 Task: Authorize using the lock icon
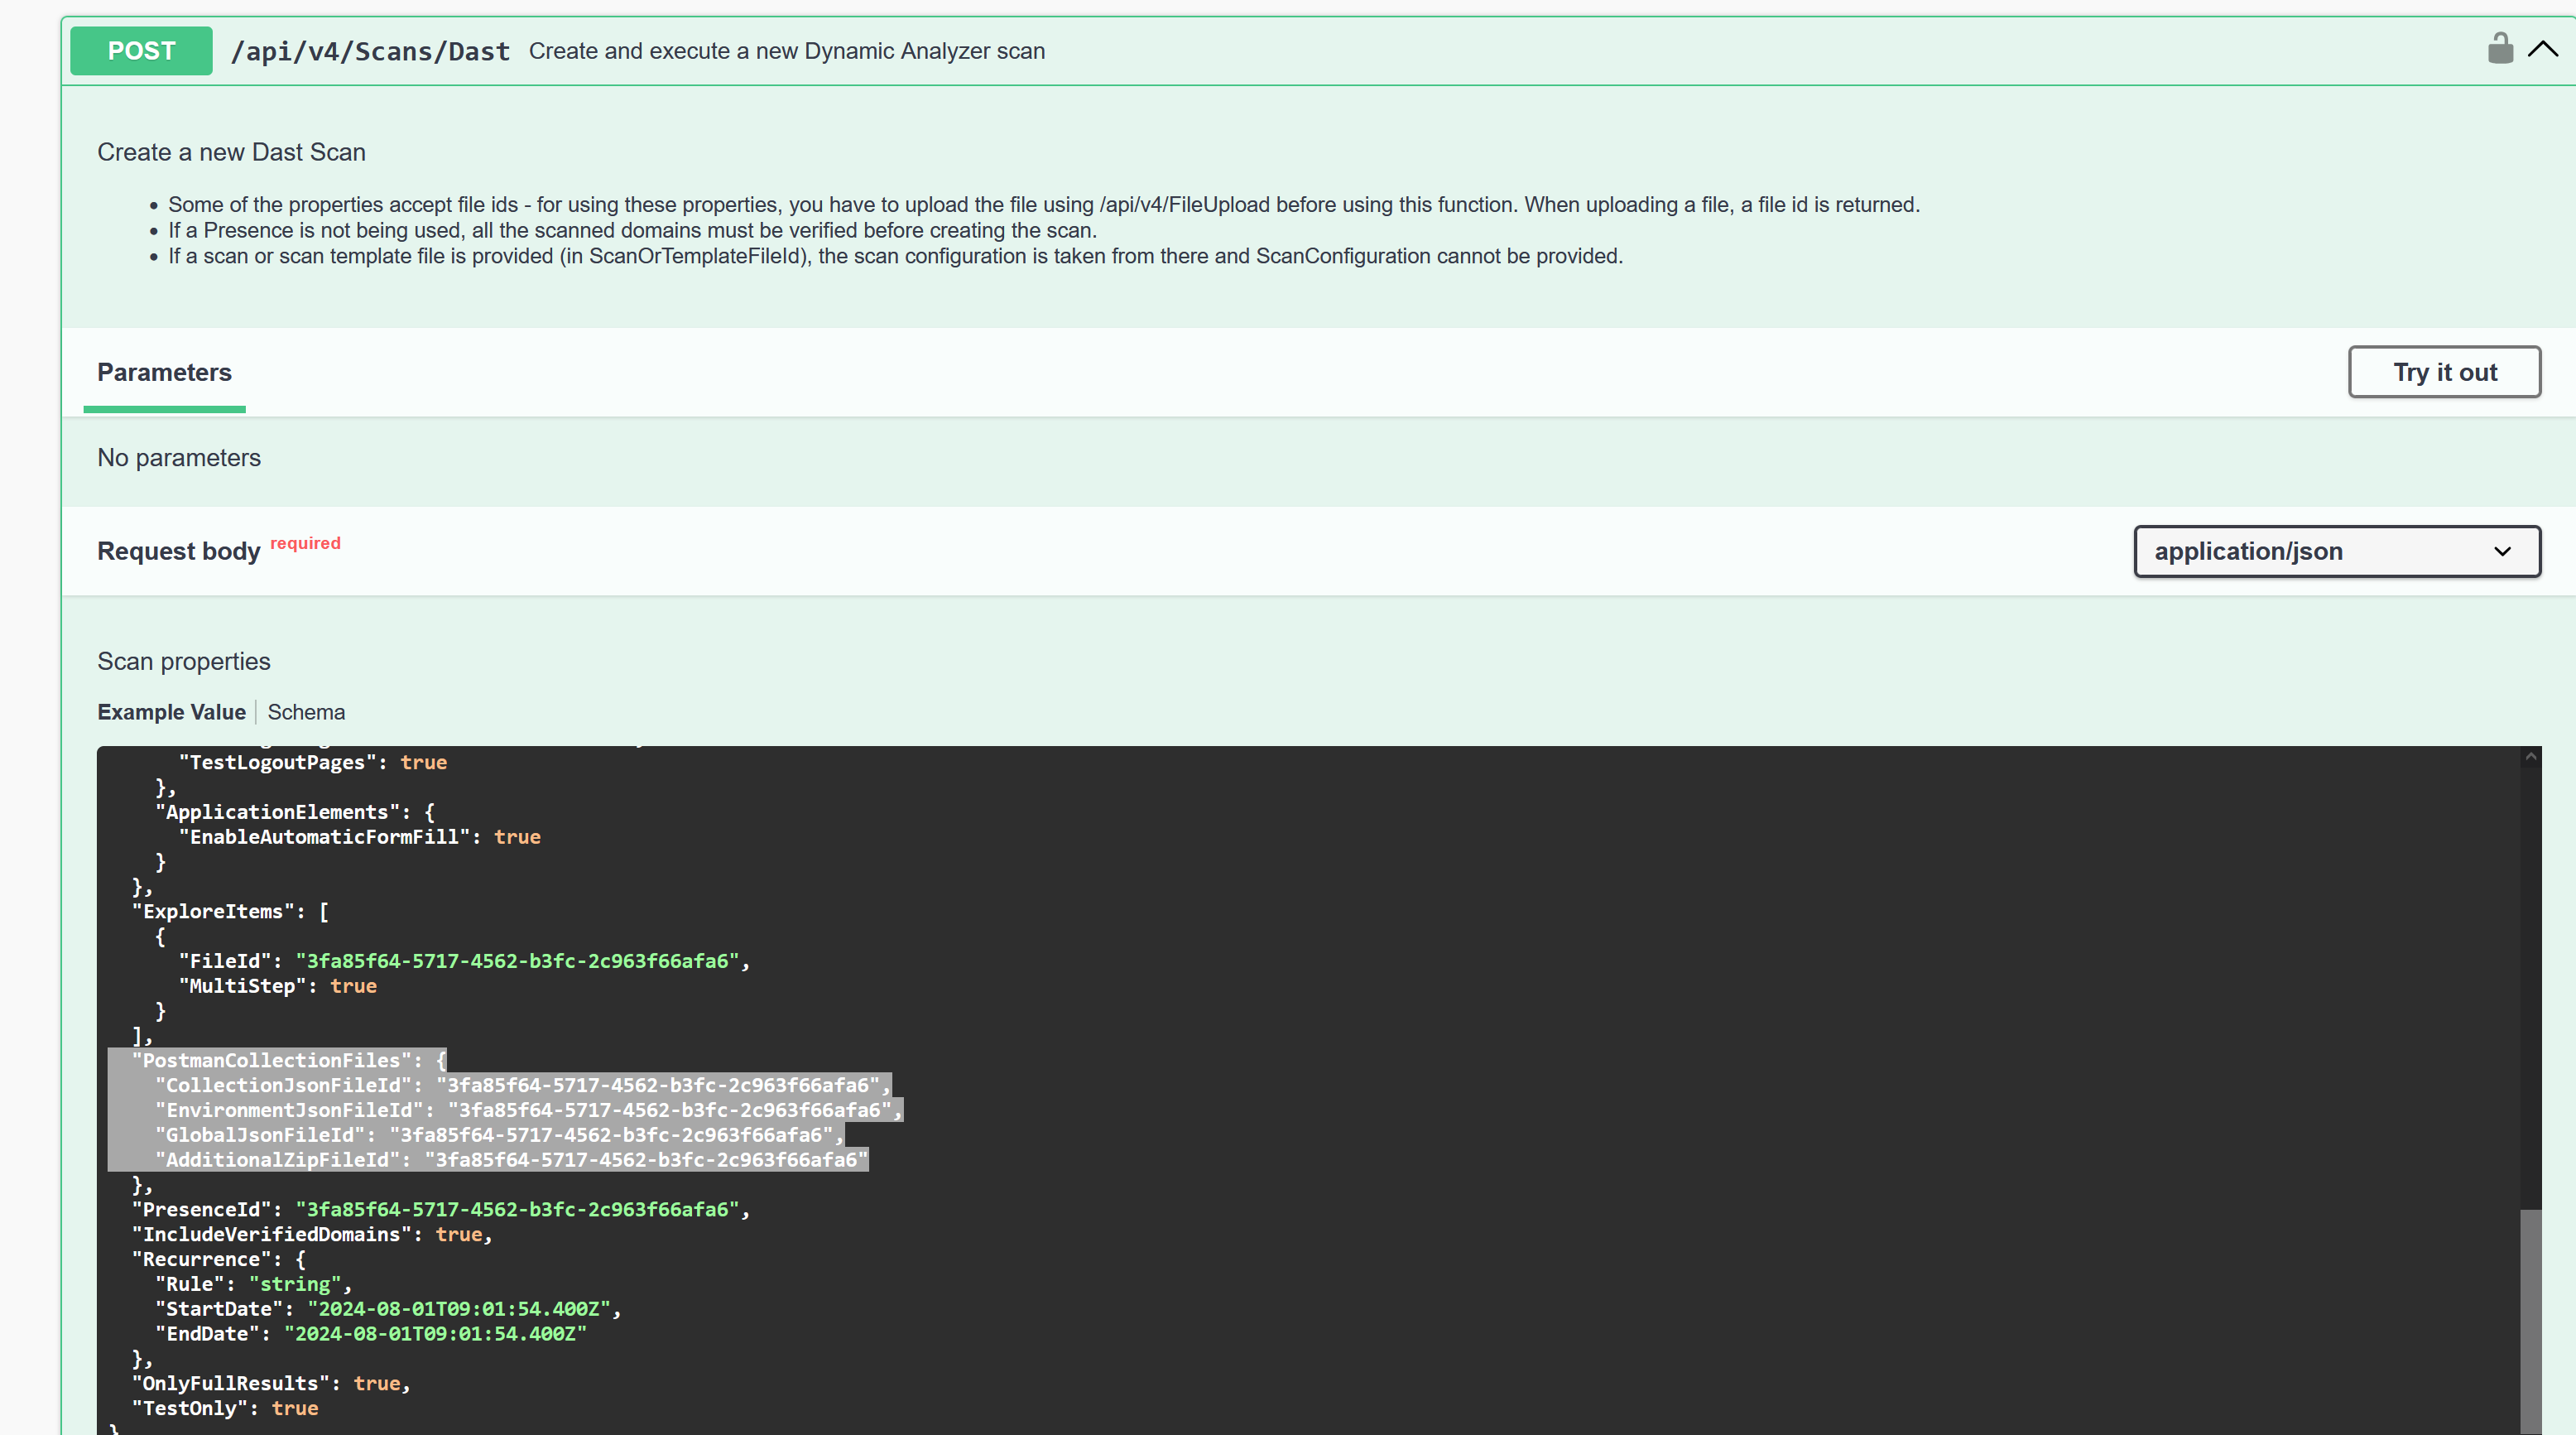2500,47
